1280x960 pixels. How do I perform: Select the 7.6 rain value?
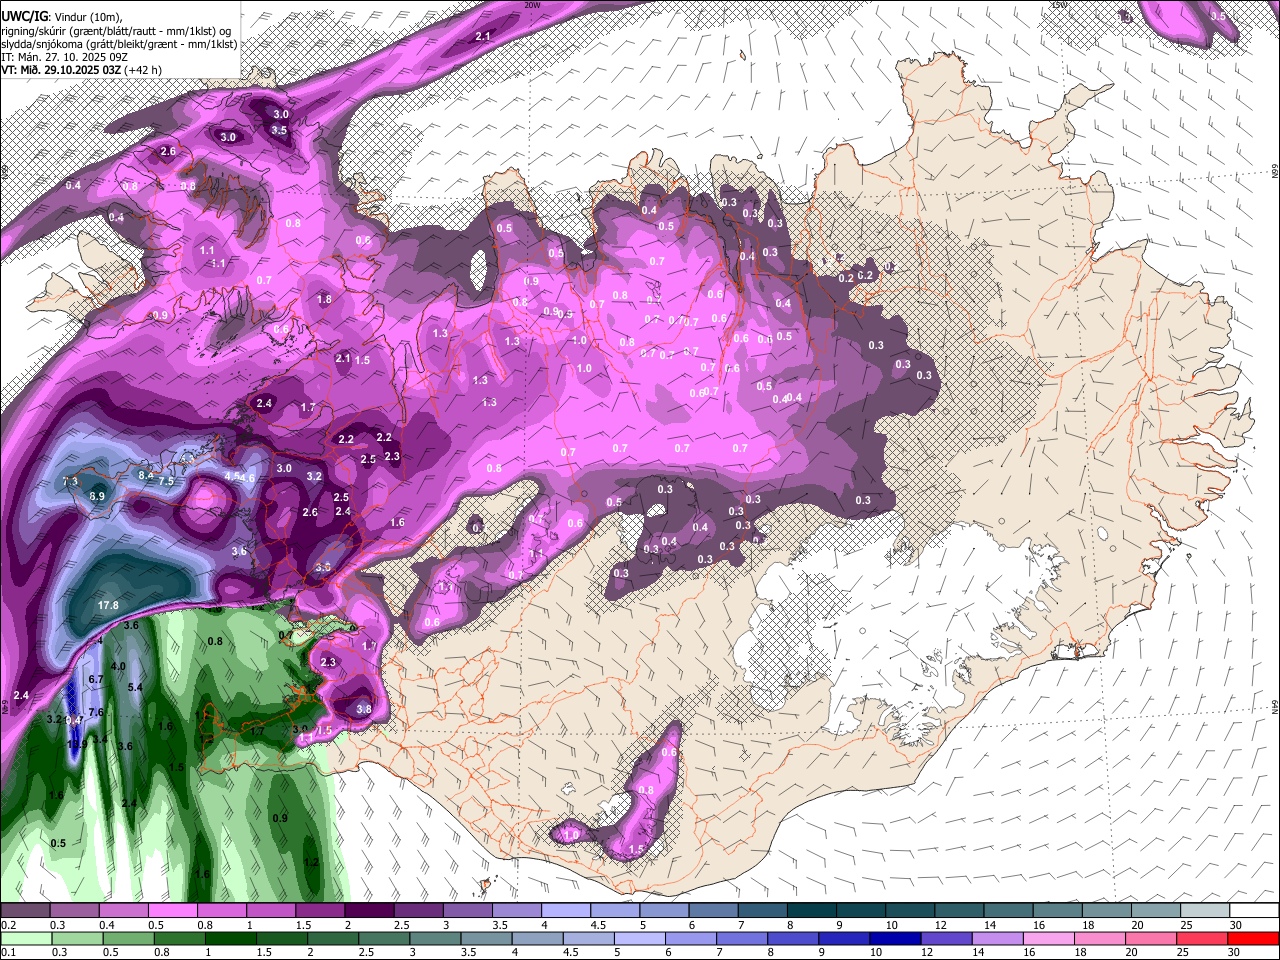point(96,712)
